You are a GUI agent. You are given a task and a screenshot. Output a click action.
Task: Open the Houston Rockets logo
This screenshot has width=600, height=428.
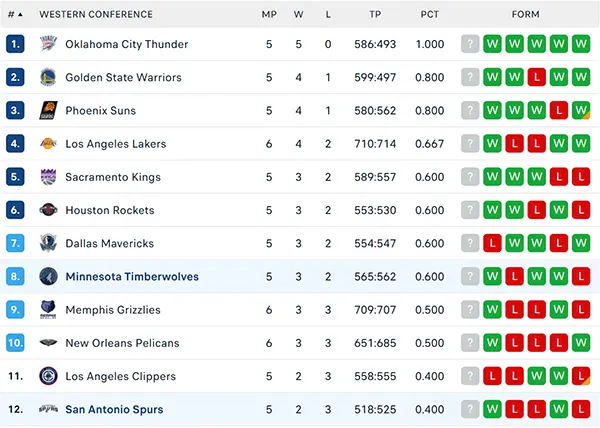(x=49, y=210)
